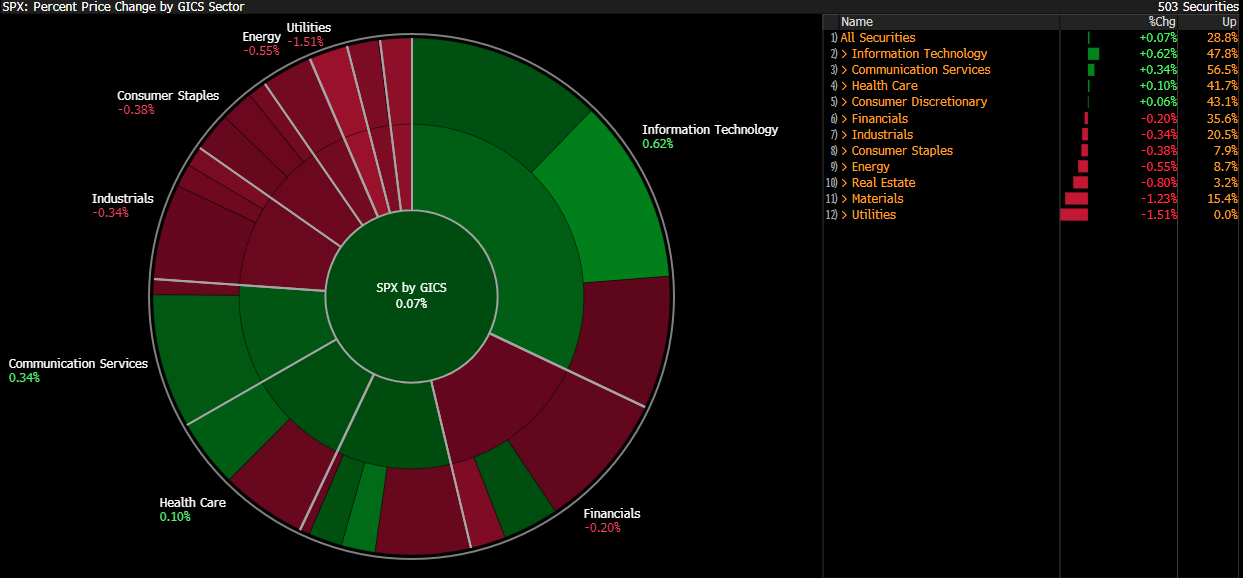Click the red bar in the Materials row

pyautogui.click(x=1076, y=199)
